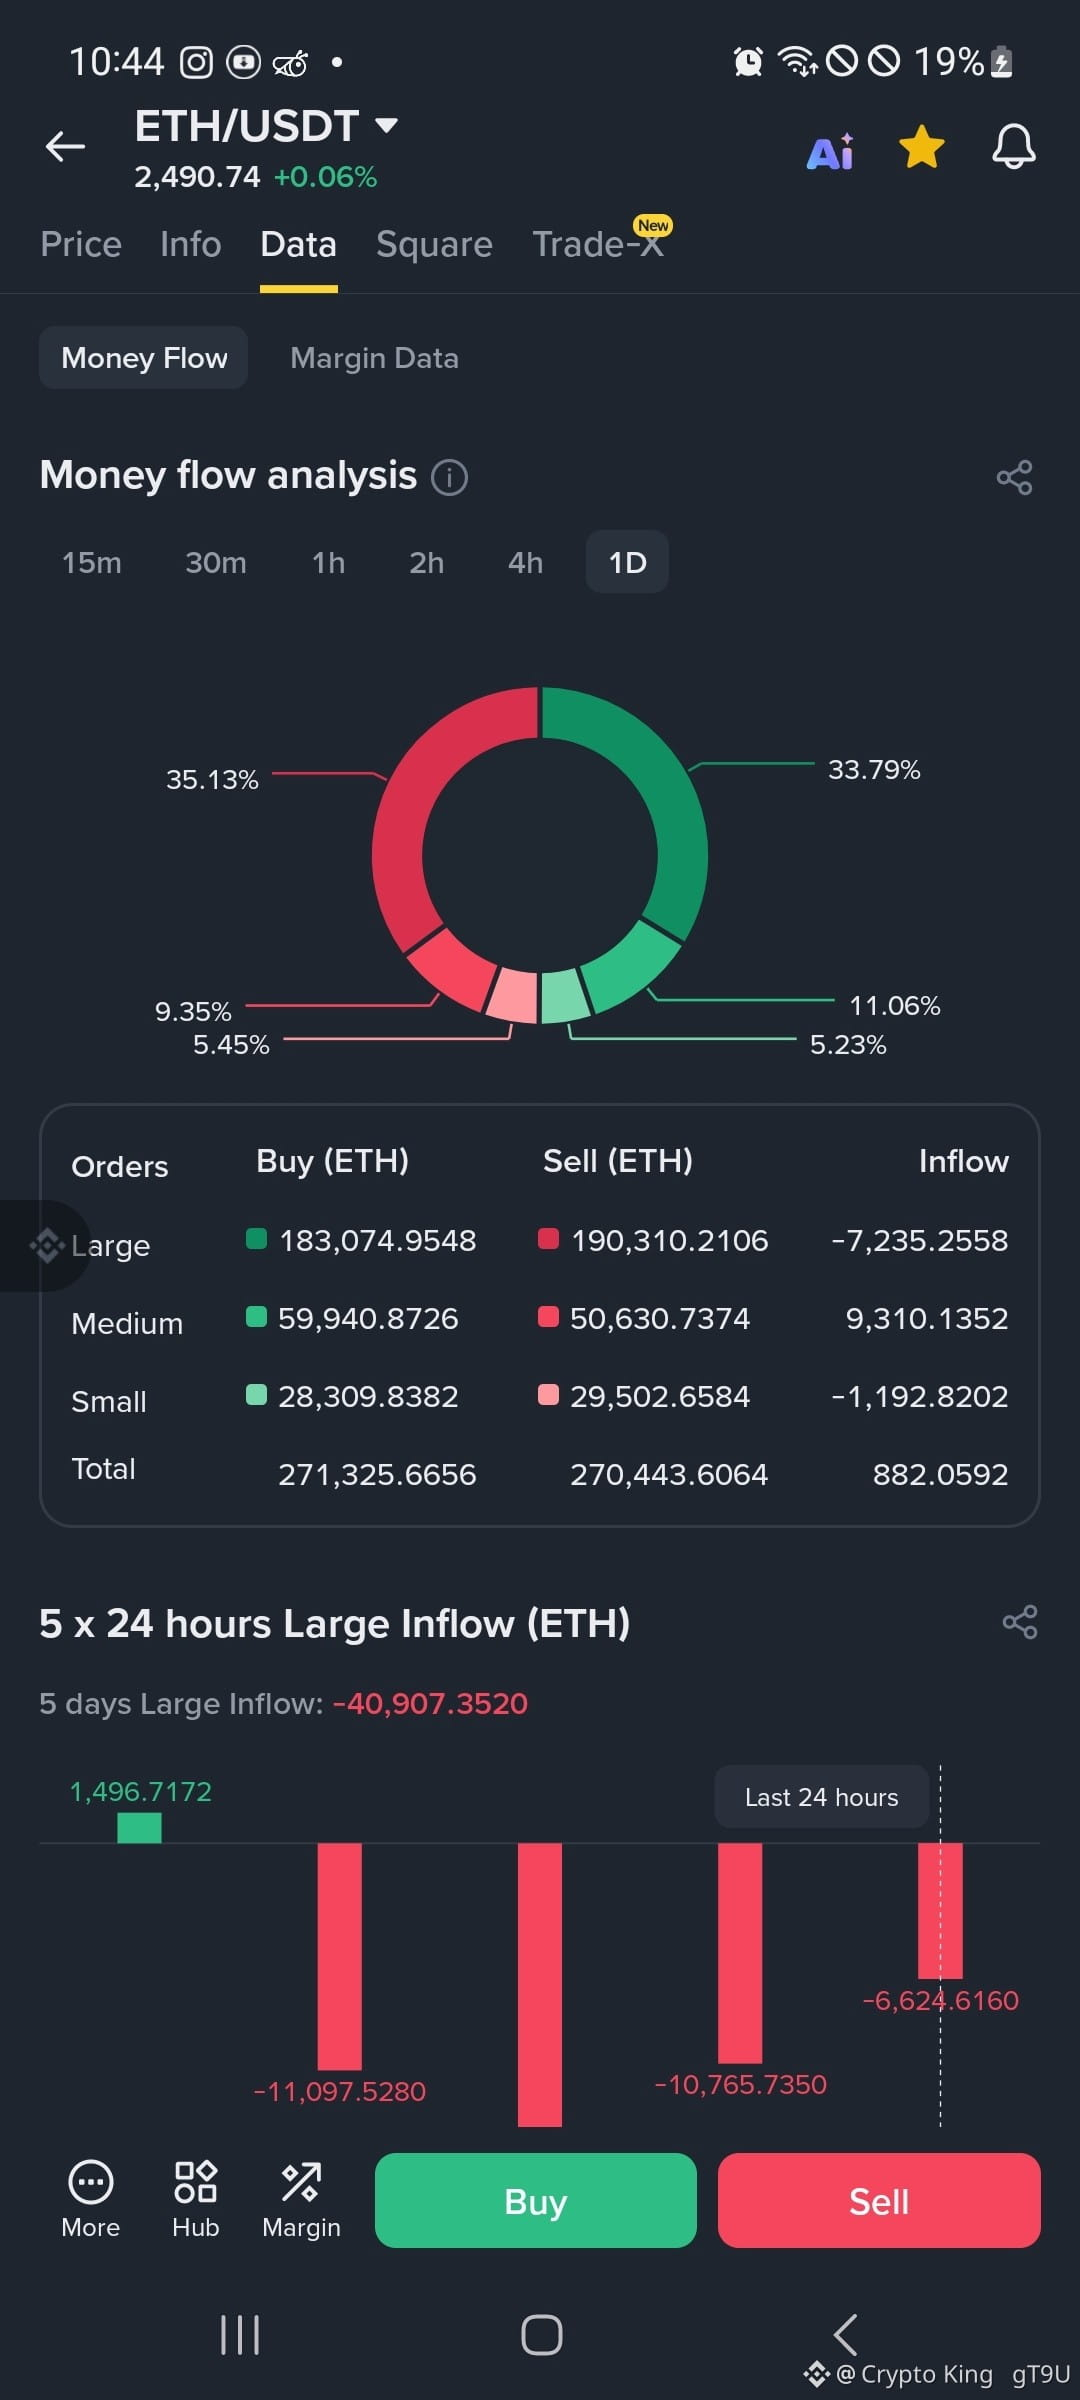Viewport: 1080px width, 2400px height.
Task: Switch to the Price tab
Action: click(81, 244)
